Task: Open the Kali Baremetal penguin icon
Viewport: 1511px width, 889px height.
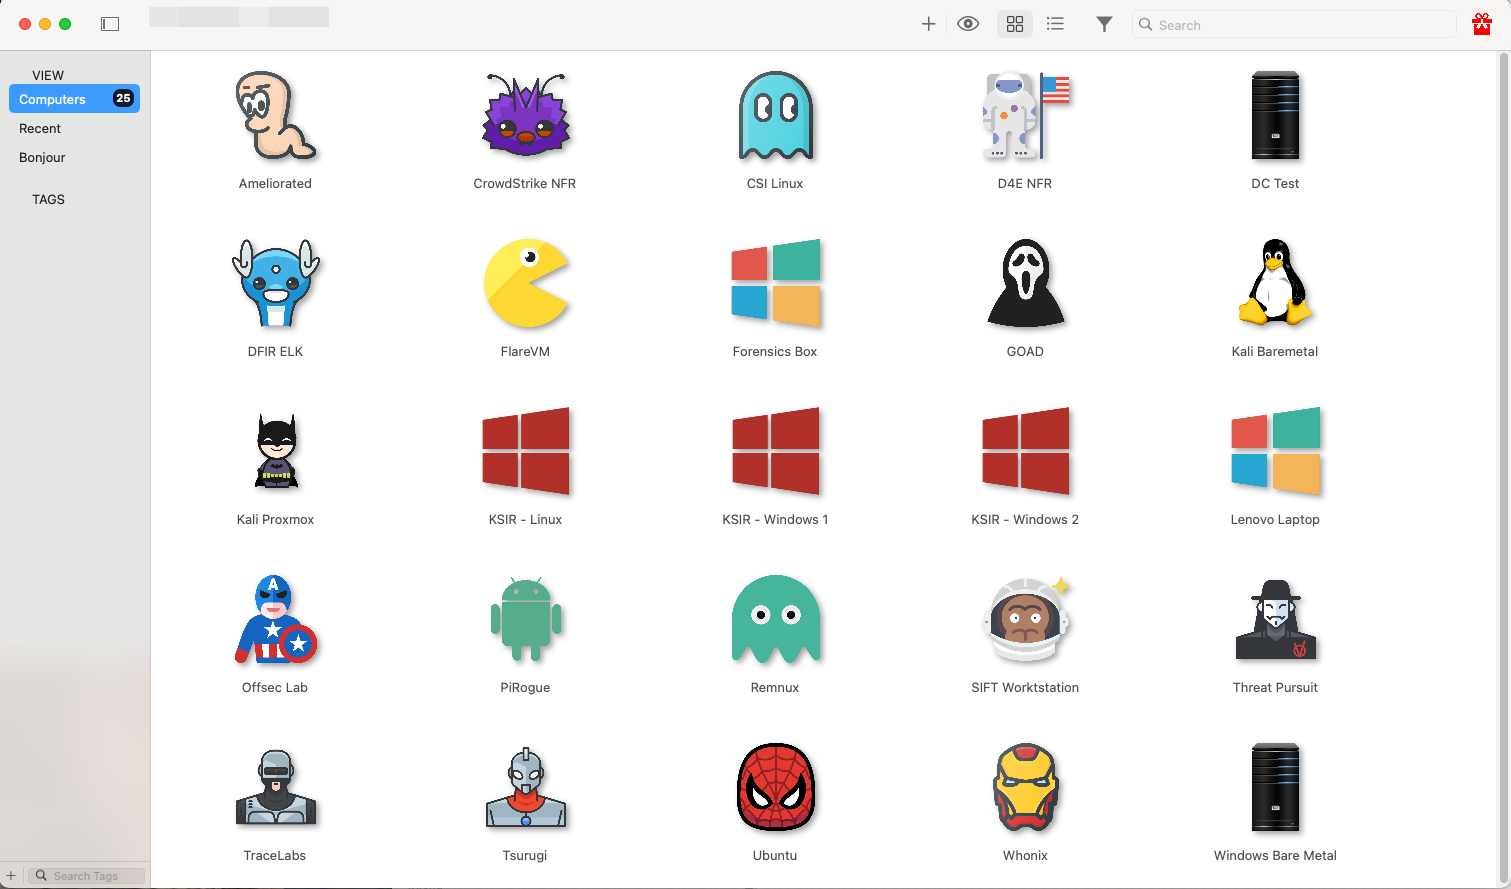Action: 1275,284
